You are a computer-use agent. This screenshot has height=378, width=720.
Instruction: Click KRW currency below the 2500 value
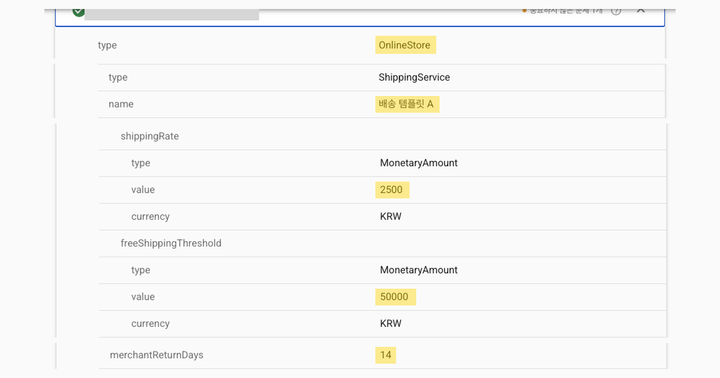(x=391, y=216)
